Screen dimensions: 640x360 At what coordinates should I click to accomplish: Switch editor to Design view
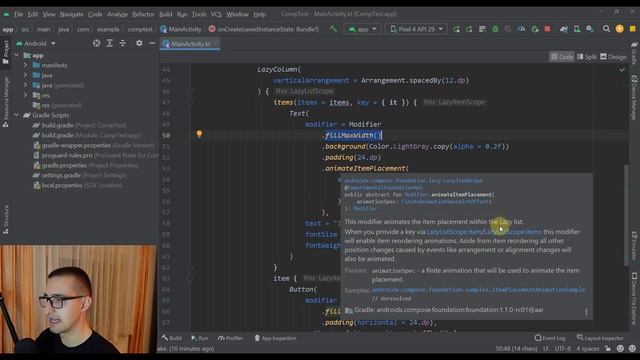coord(613,57)
